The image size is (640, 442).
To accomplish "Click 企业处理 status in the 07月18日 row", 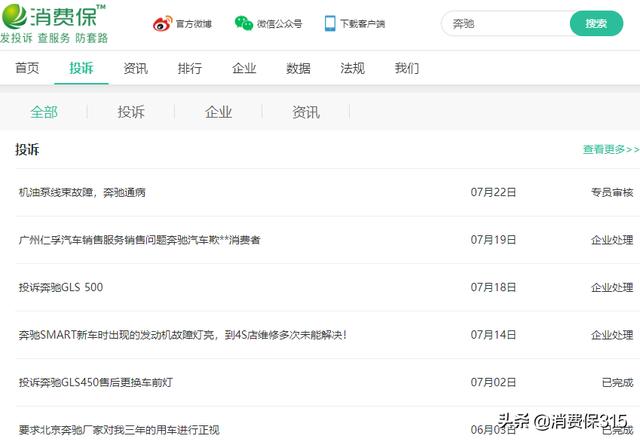I will click(x=612, y=287).
